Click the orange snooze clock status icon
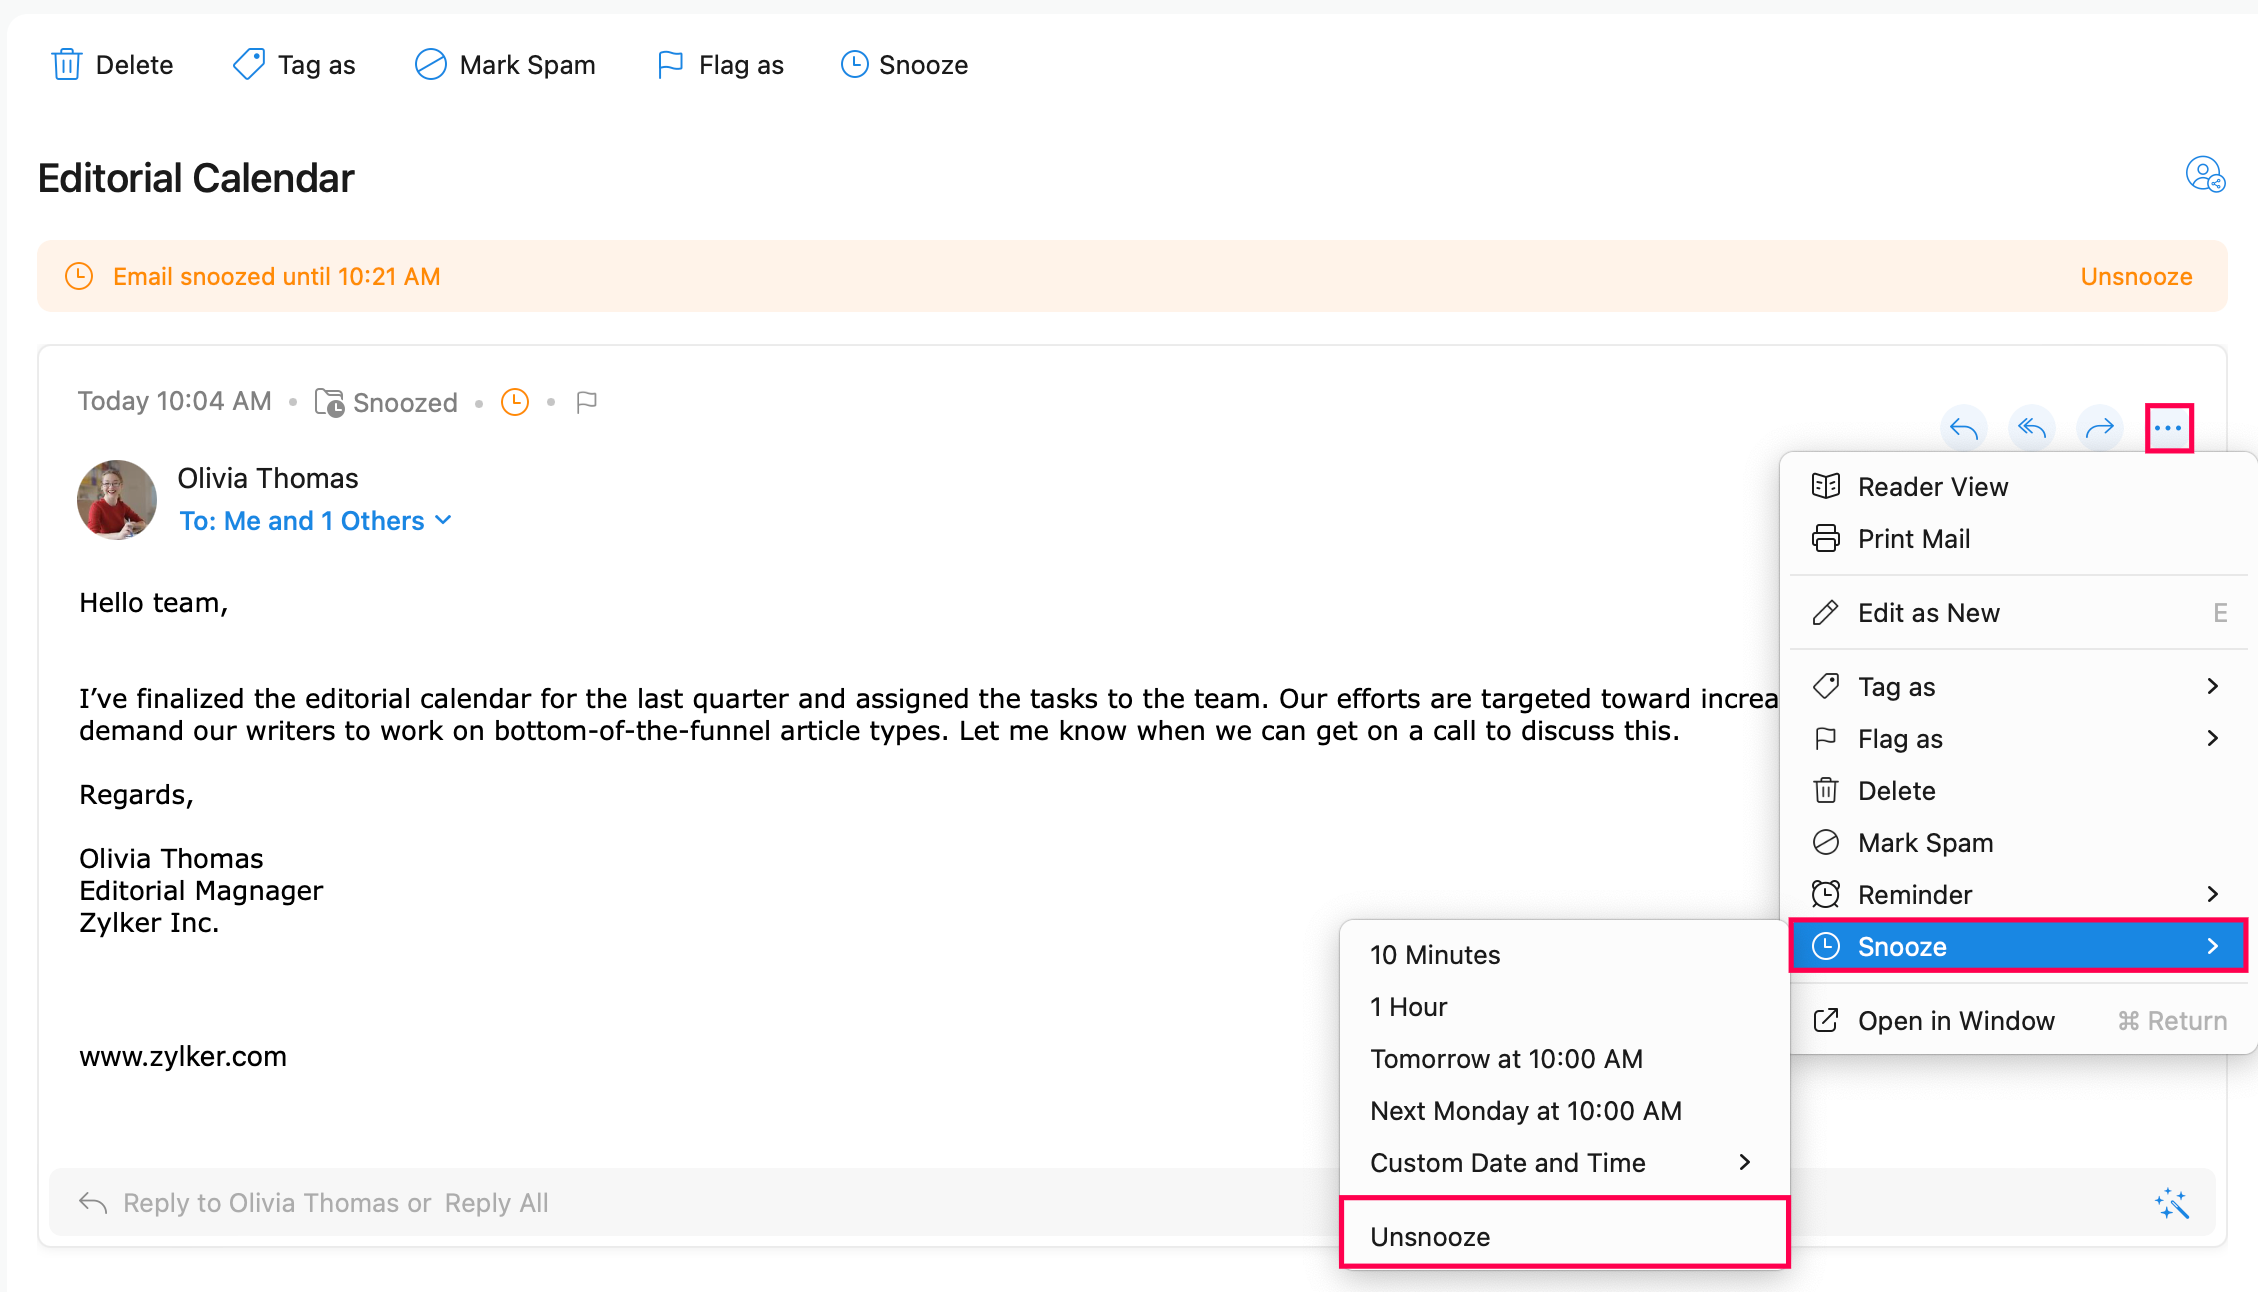 (515, 402)
